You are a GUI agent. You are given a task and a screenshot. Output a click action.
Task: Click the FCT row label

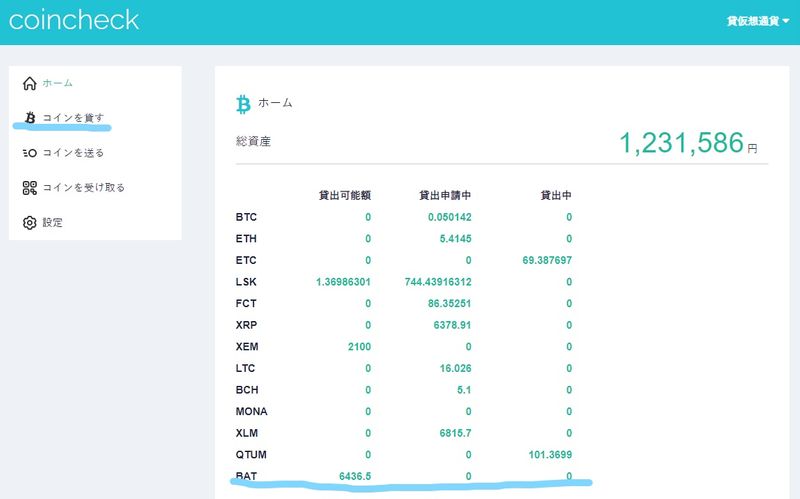pyautogui.click(x=246, y=303)
